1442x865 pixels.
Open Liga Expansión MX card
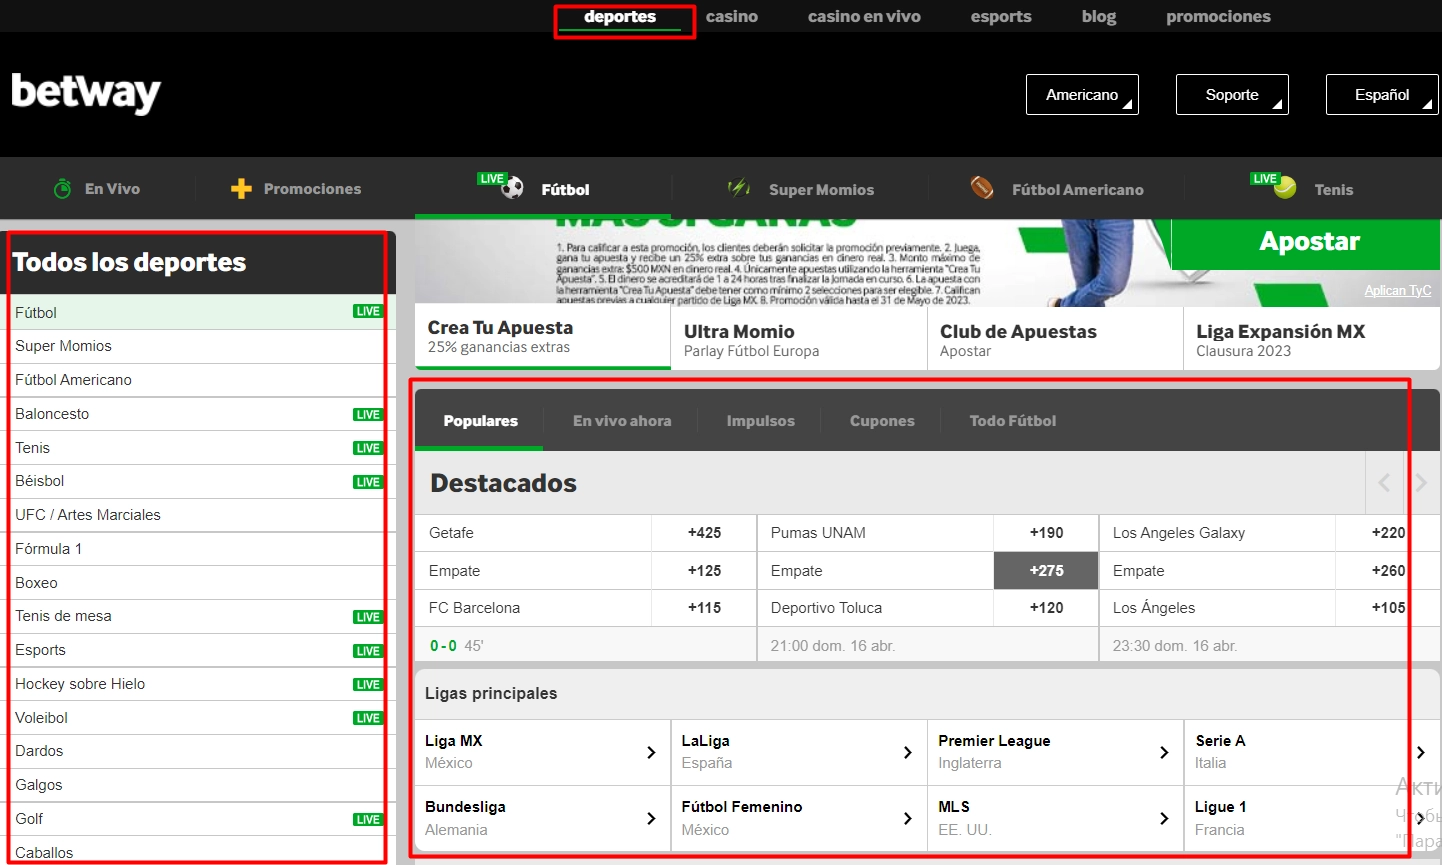point(1311,339)
